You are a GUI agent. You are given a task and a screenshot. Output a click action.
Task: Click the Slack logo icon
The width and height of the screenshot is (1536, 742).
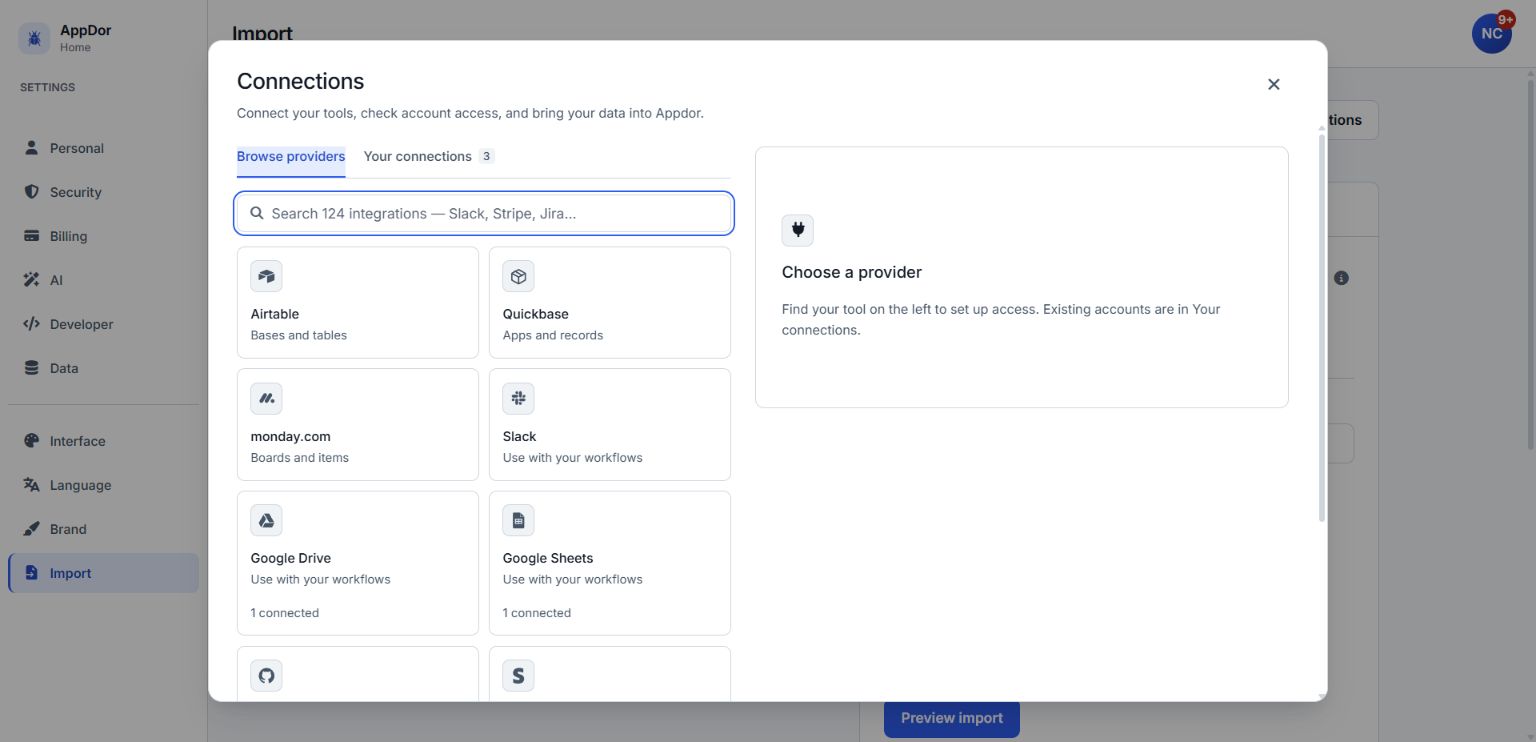518,398
